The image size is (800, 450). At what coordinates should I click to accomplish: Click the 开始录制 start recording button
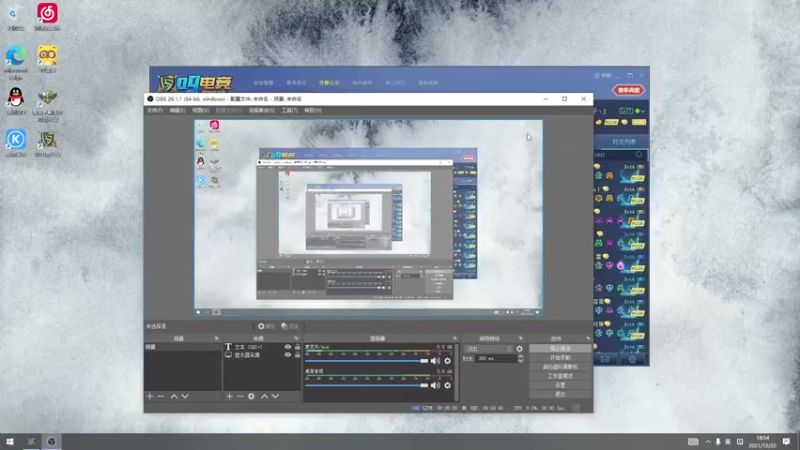click(x=560, y=358)
